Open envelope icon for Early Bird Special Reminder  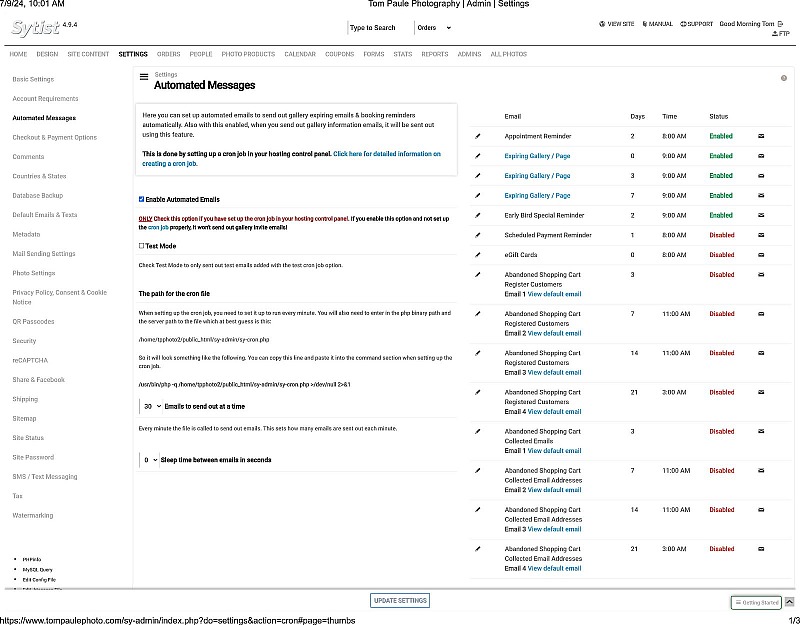pos(761,215)
